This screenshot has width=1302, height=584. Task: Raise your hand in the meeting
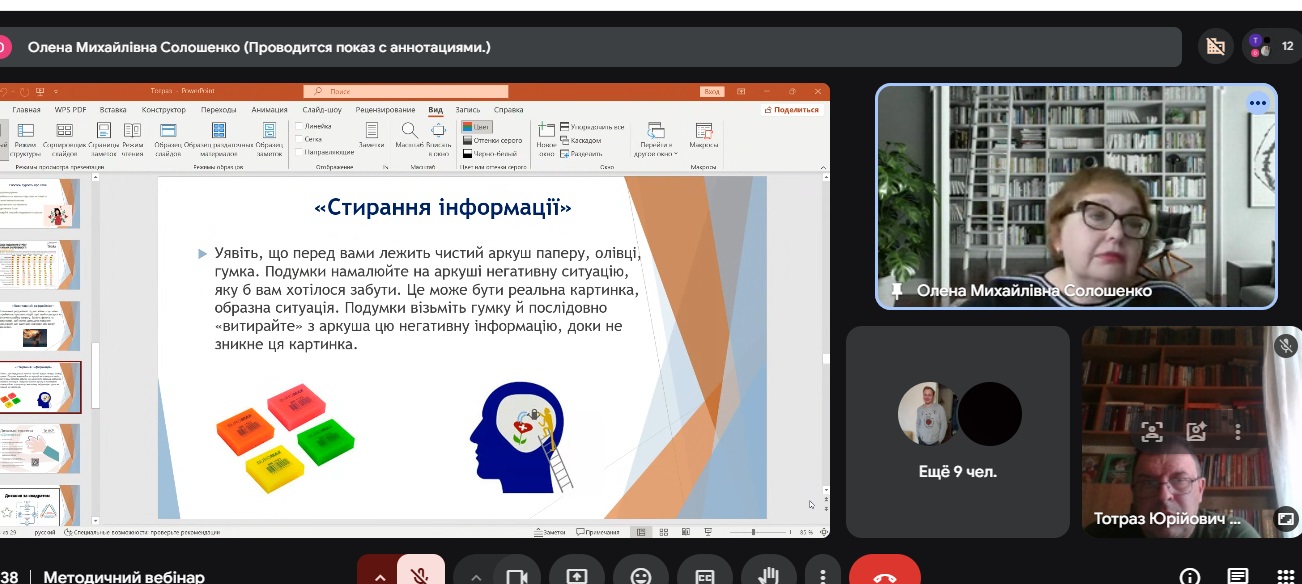click(768, 575)
